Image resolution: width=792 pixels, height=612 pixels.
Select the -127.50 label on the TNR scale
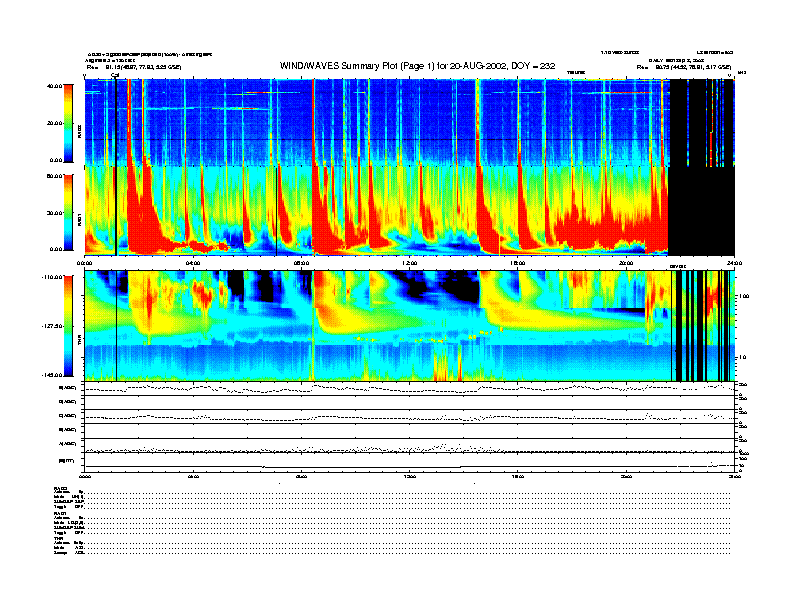(x=52, y=326)
